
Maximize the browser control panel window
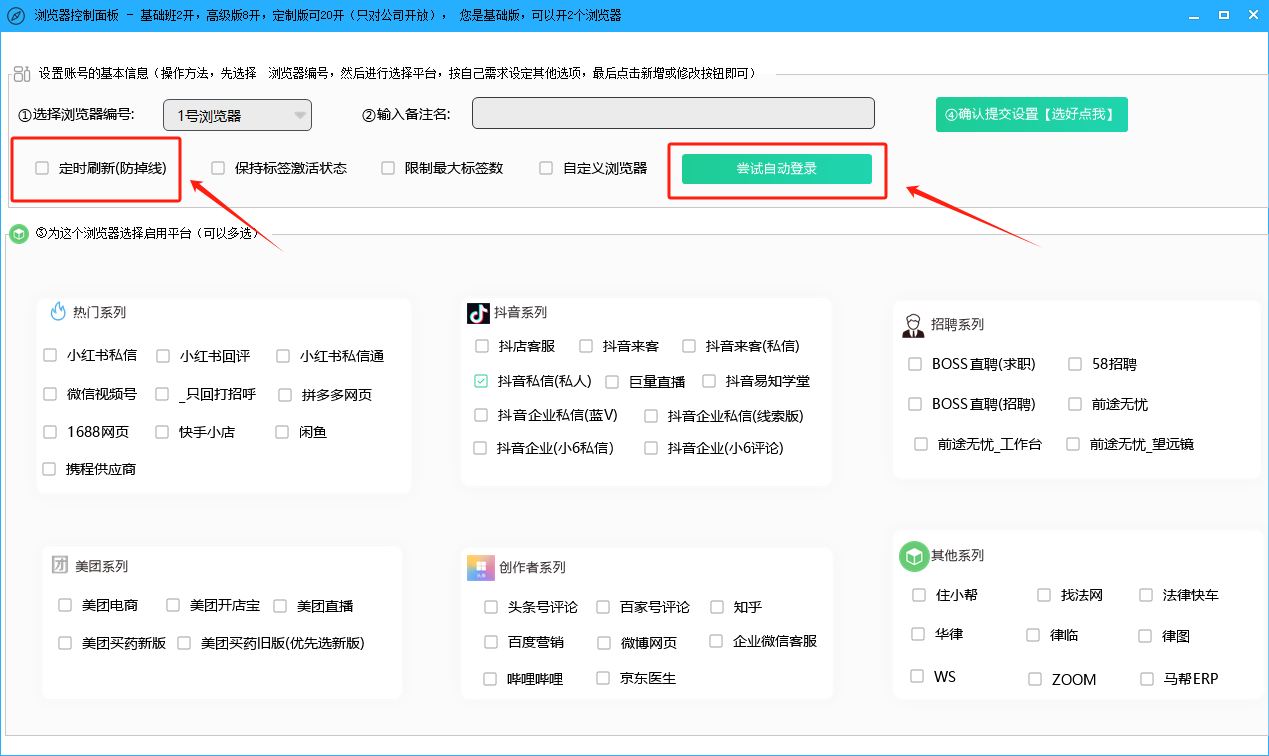[x=1223, y=15]
